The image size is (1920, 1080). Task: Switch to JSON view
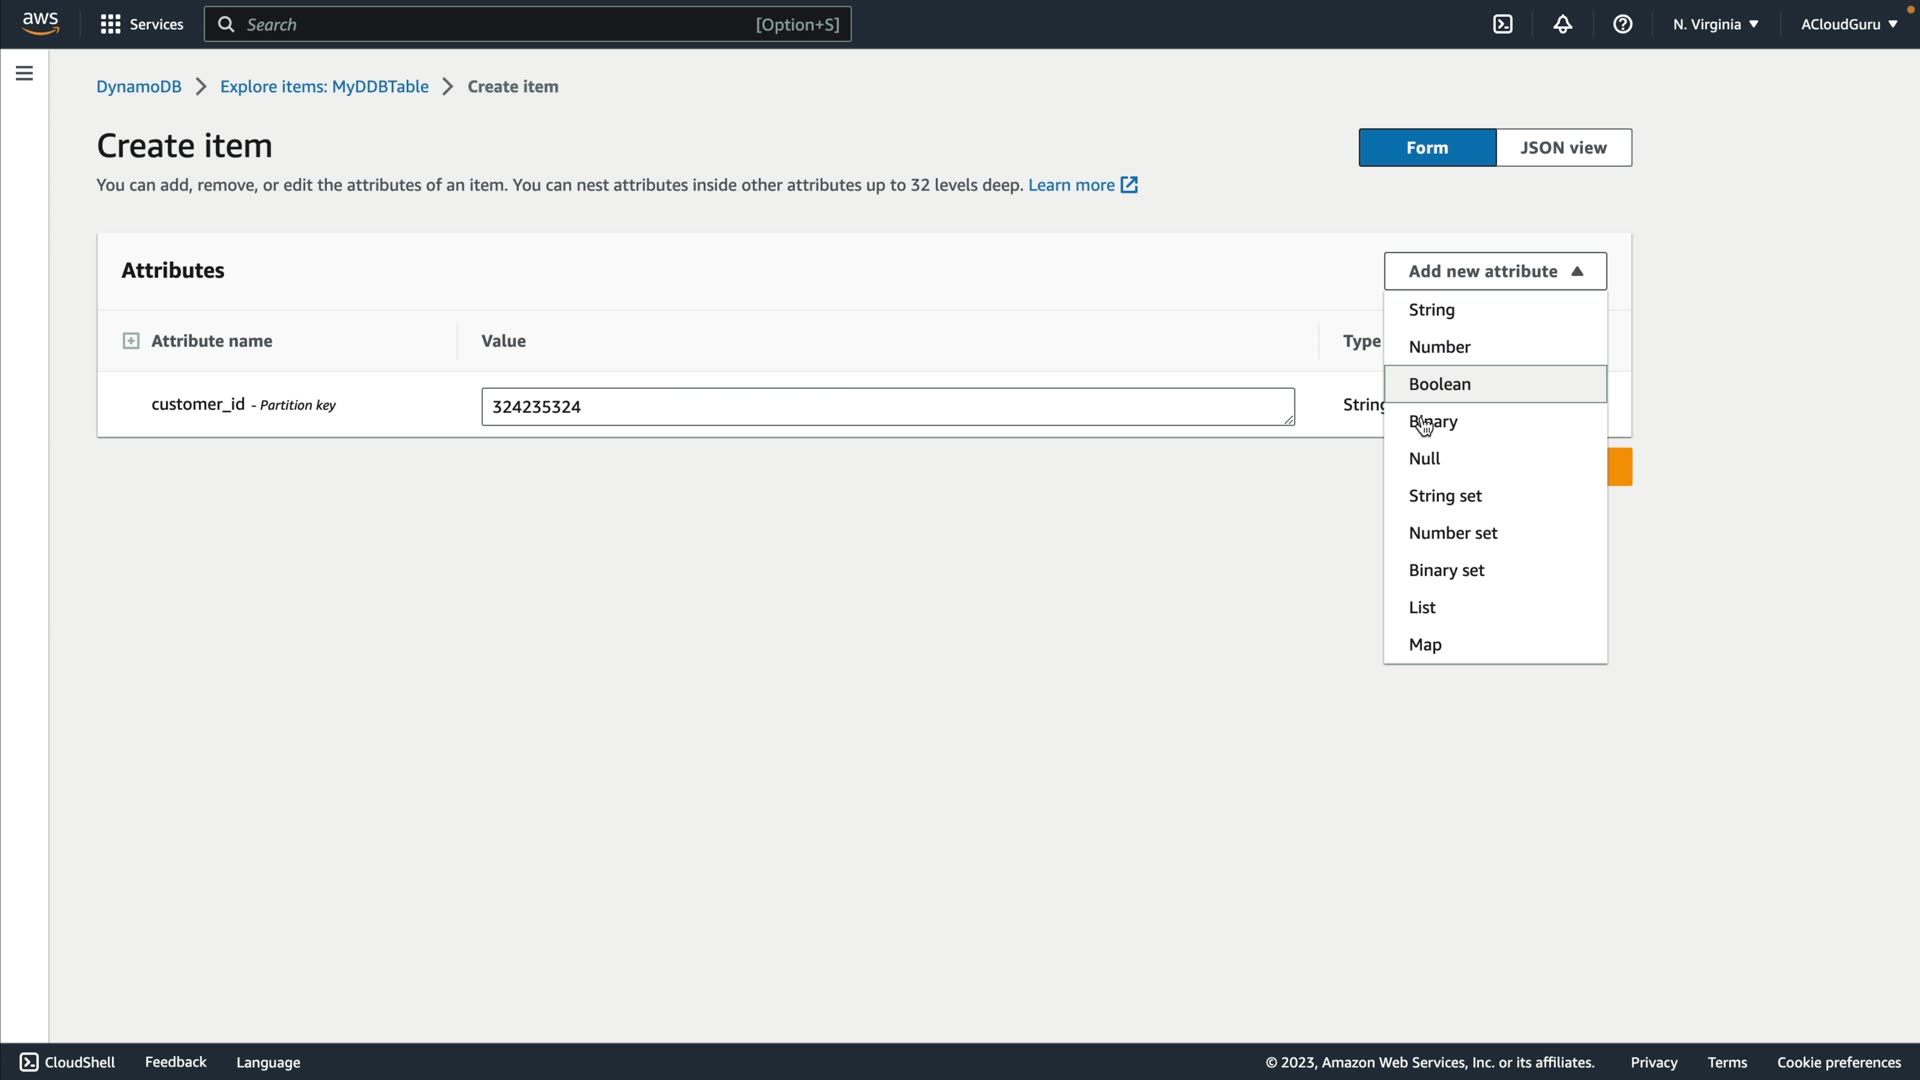point(1563,148)
